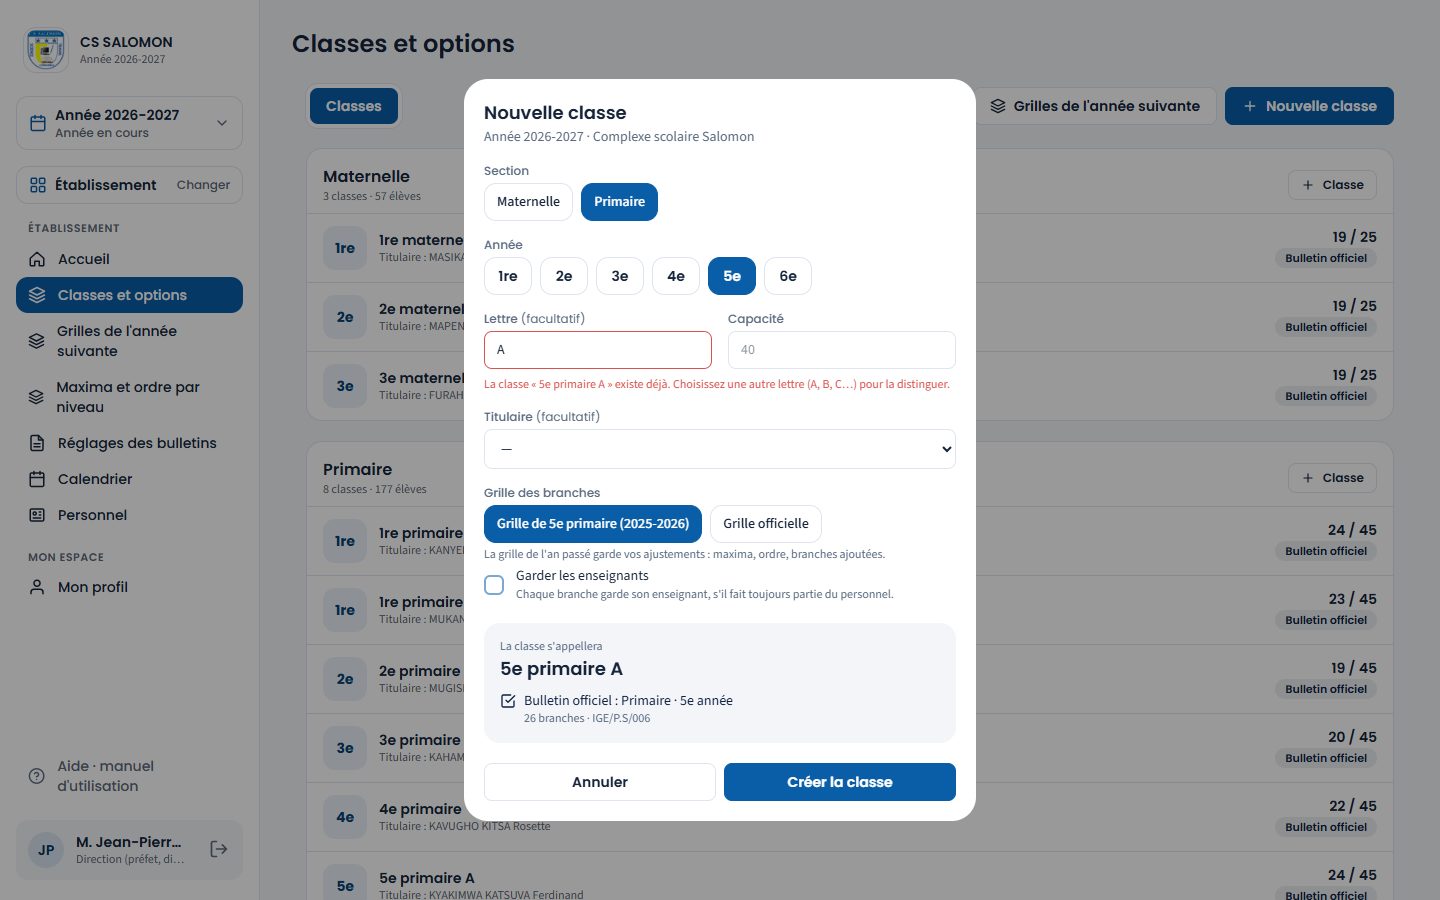1440x900 pixels.
Task: Click the Changer establishment link
Action: pos(203,185)
